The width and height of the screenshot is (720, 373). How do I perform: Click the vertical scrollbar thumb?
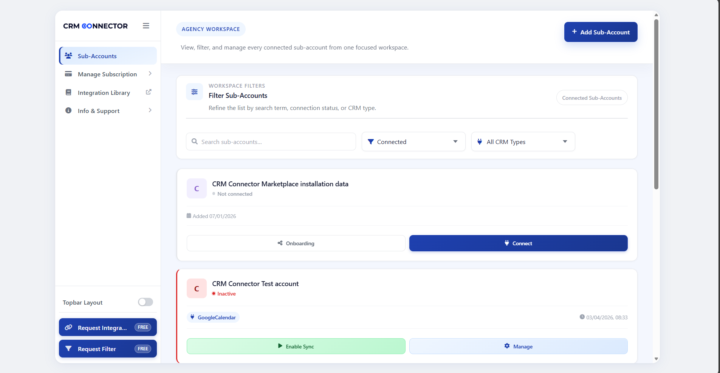point(656,104)
